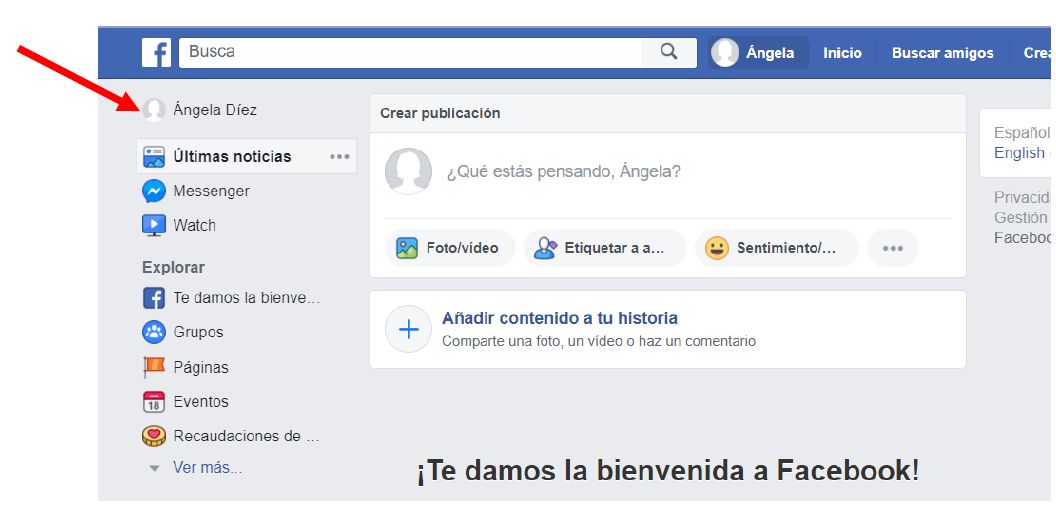This screenshot has width=1056, height=507.
Task: Open the Messenger sidebar link
Action: click(x=211, y=191)
